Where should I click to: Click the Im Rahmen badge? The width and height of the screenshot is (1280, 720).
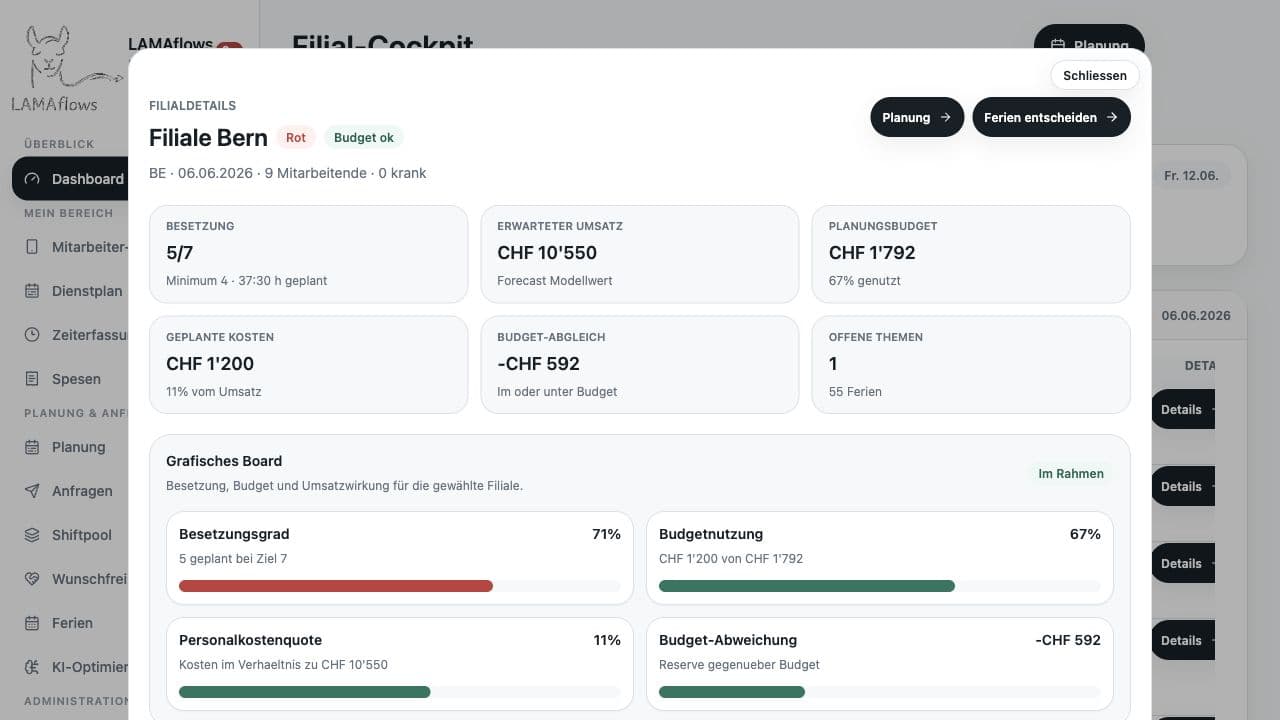1071,474
